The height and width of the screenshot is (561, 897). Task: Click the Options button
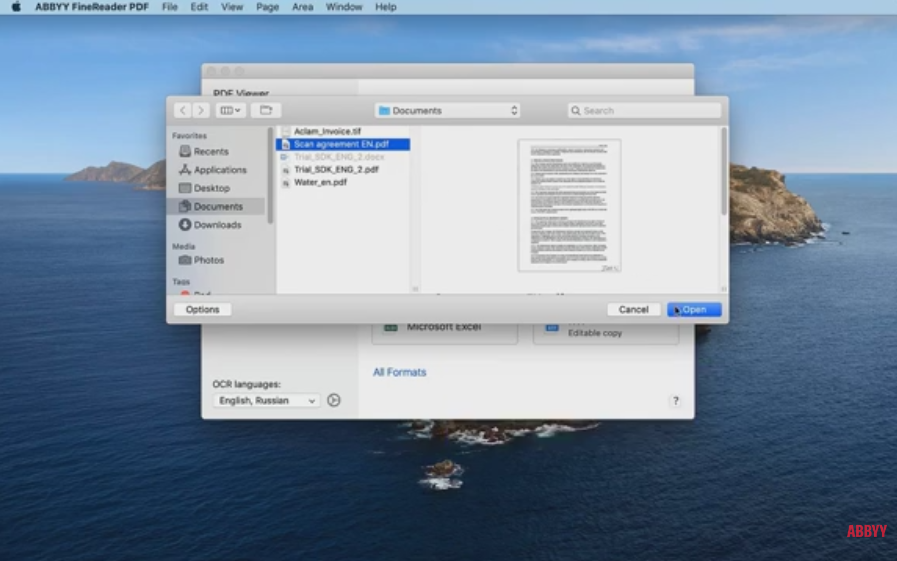click(x=203, y=309)
